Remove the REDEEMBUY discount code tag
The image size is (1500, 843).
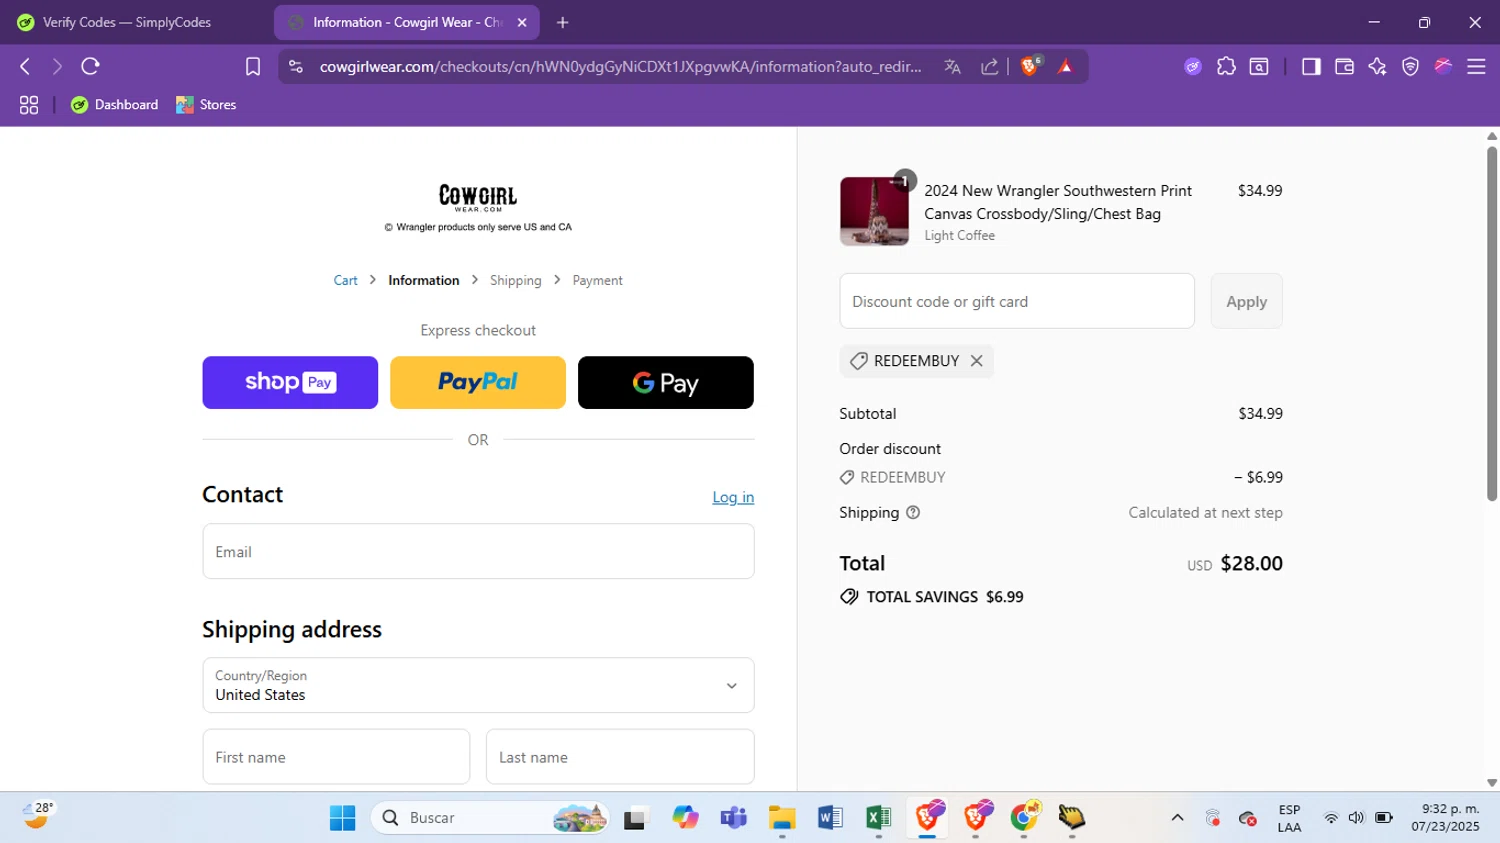[x=976, y=361]
